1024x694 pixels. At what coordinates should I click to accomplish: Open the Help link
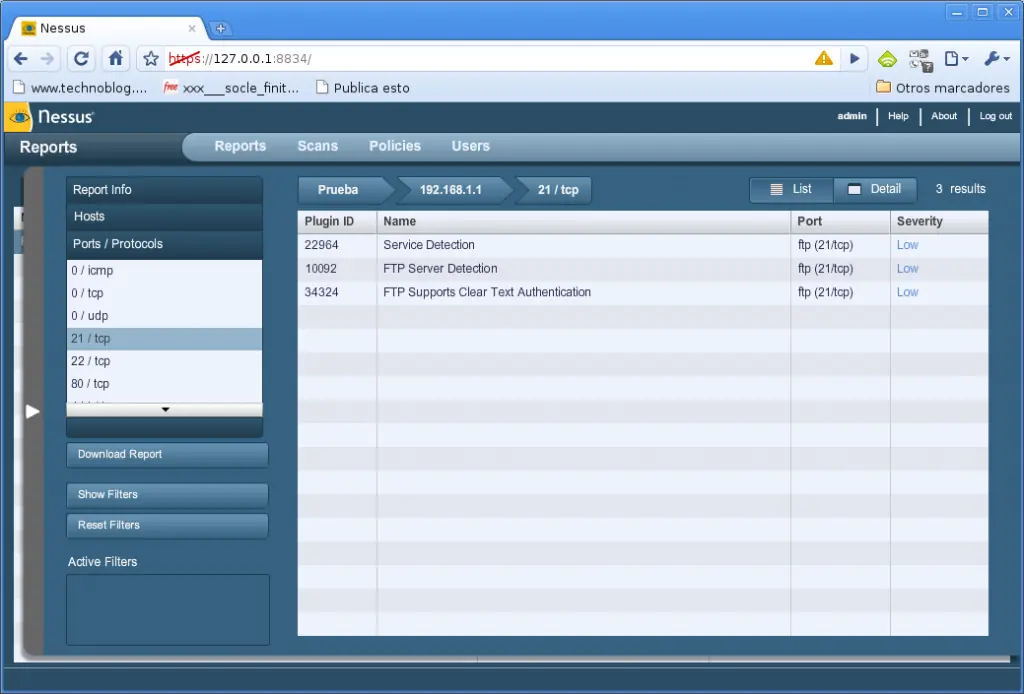click(898, 116)
